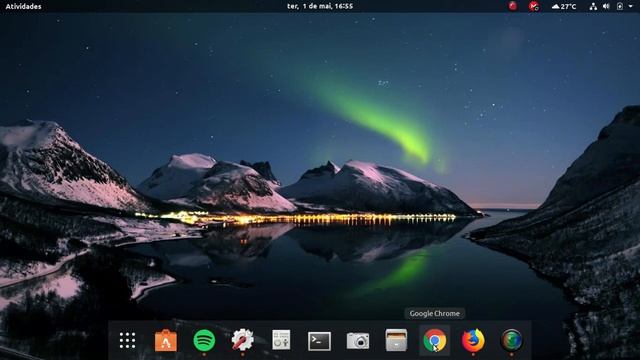640x360 pixels.
Task: Open the settings panel icon beside Terminal
Action: 281,340
